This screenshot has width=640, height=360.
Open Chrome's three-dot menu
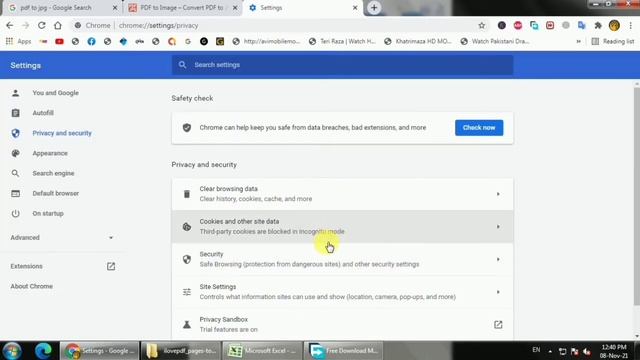[630, 25]
